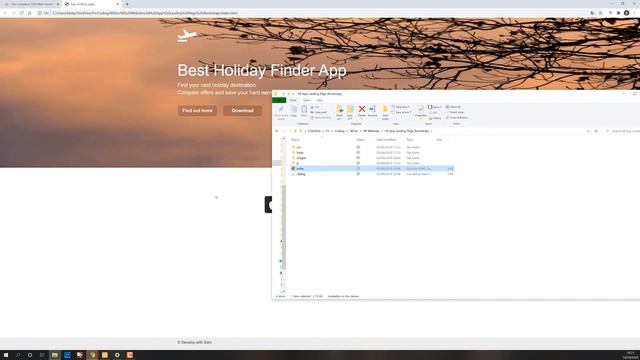Click the white airplane logo on the page
Image resolution: width=640 pixels, height=360 pixels.
pyautogui.click(x=187, y=36)
